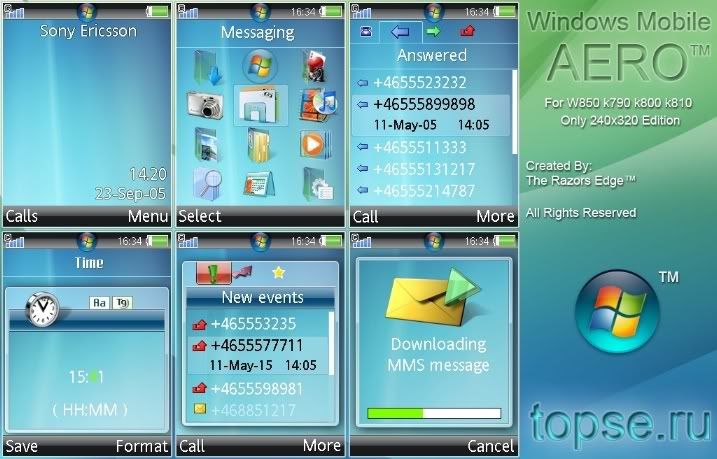Select the call entry +4655511333
The width and height of the screenshot is (717, 459).
click(430, 148)
